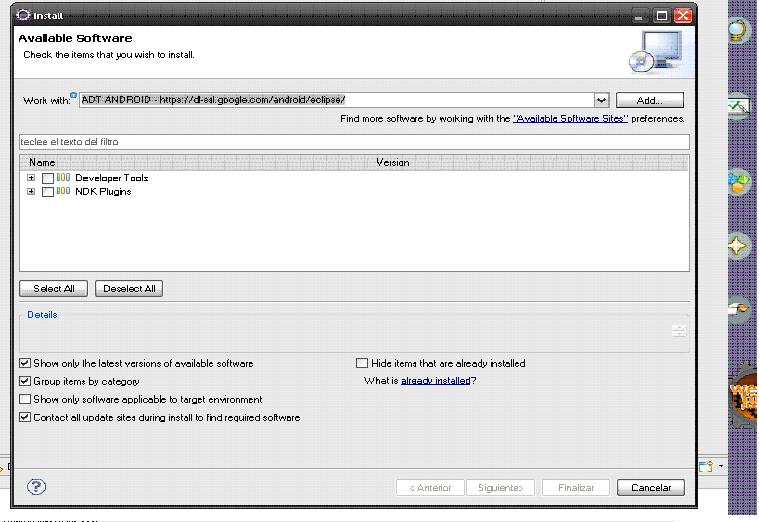Uncheck Contact all update sites checkbox
The height and width of the screenshot is (522, 759).
coord(25,417)
